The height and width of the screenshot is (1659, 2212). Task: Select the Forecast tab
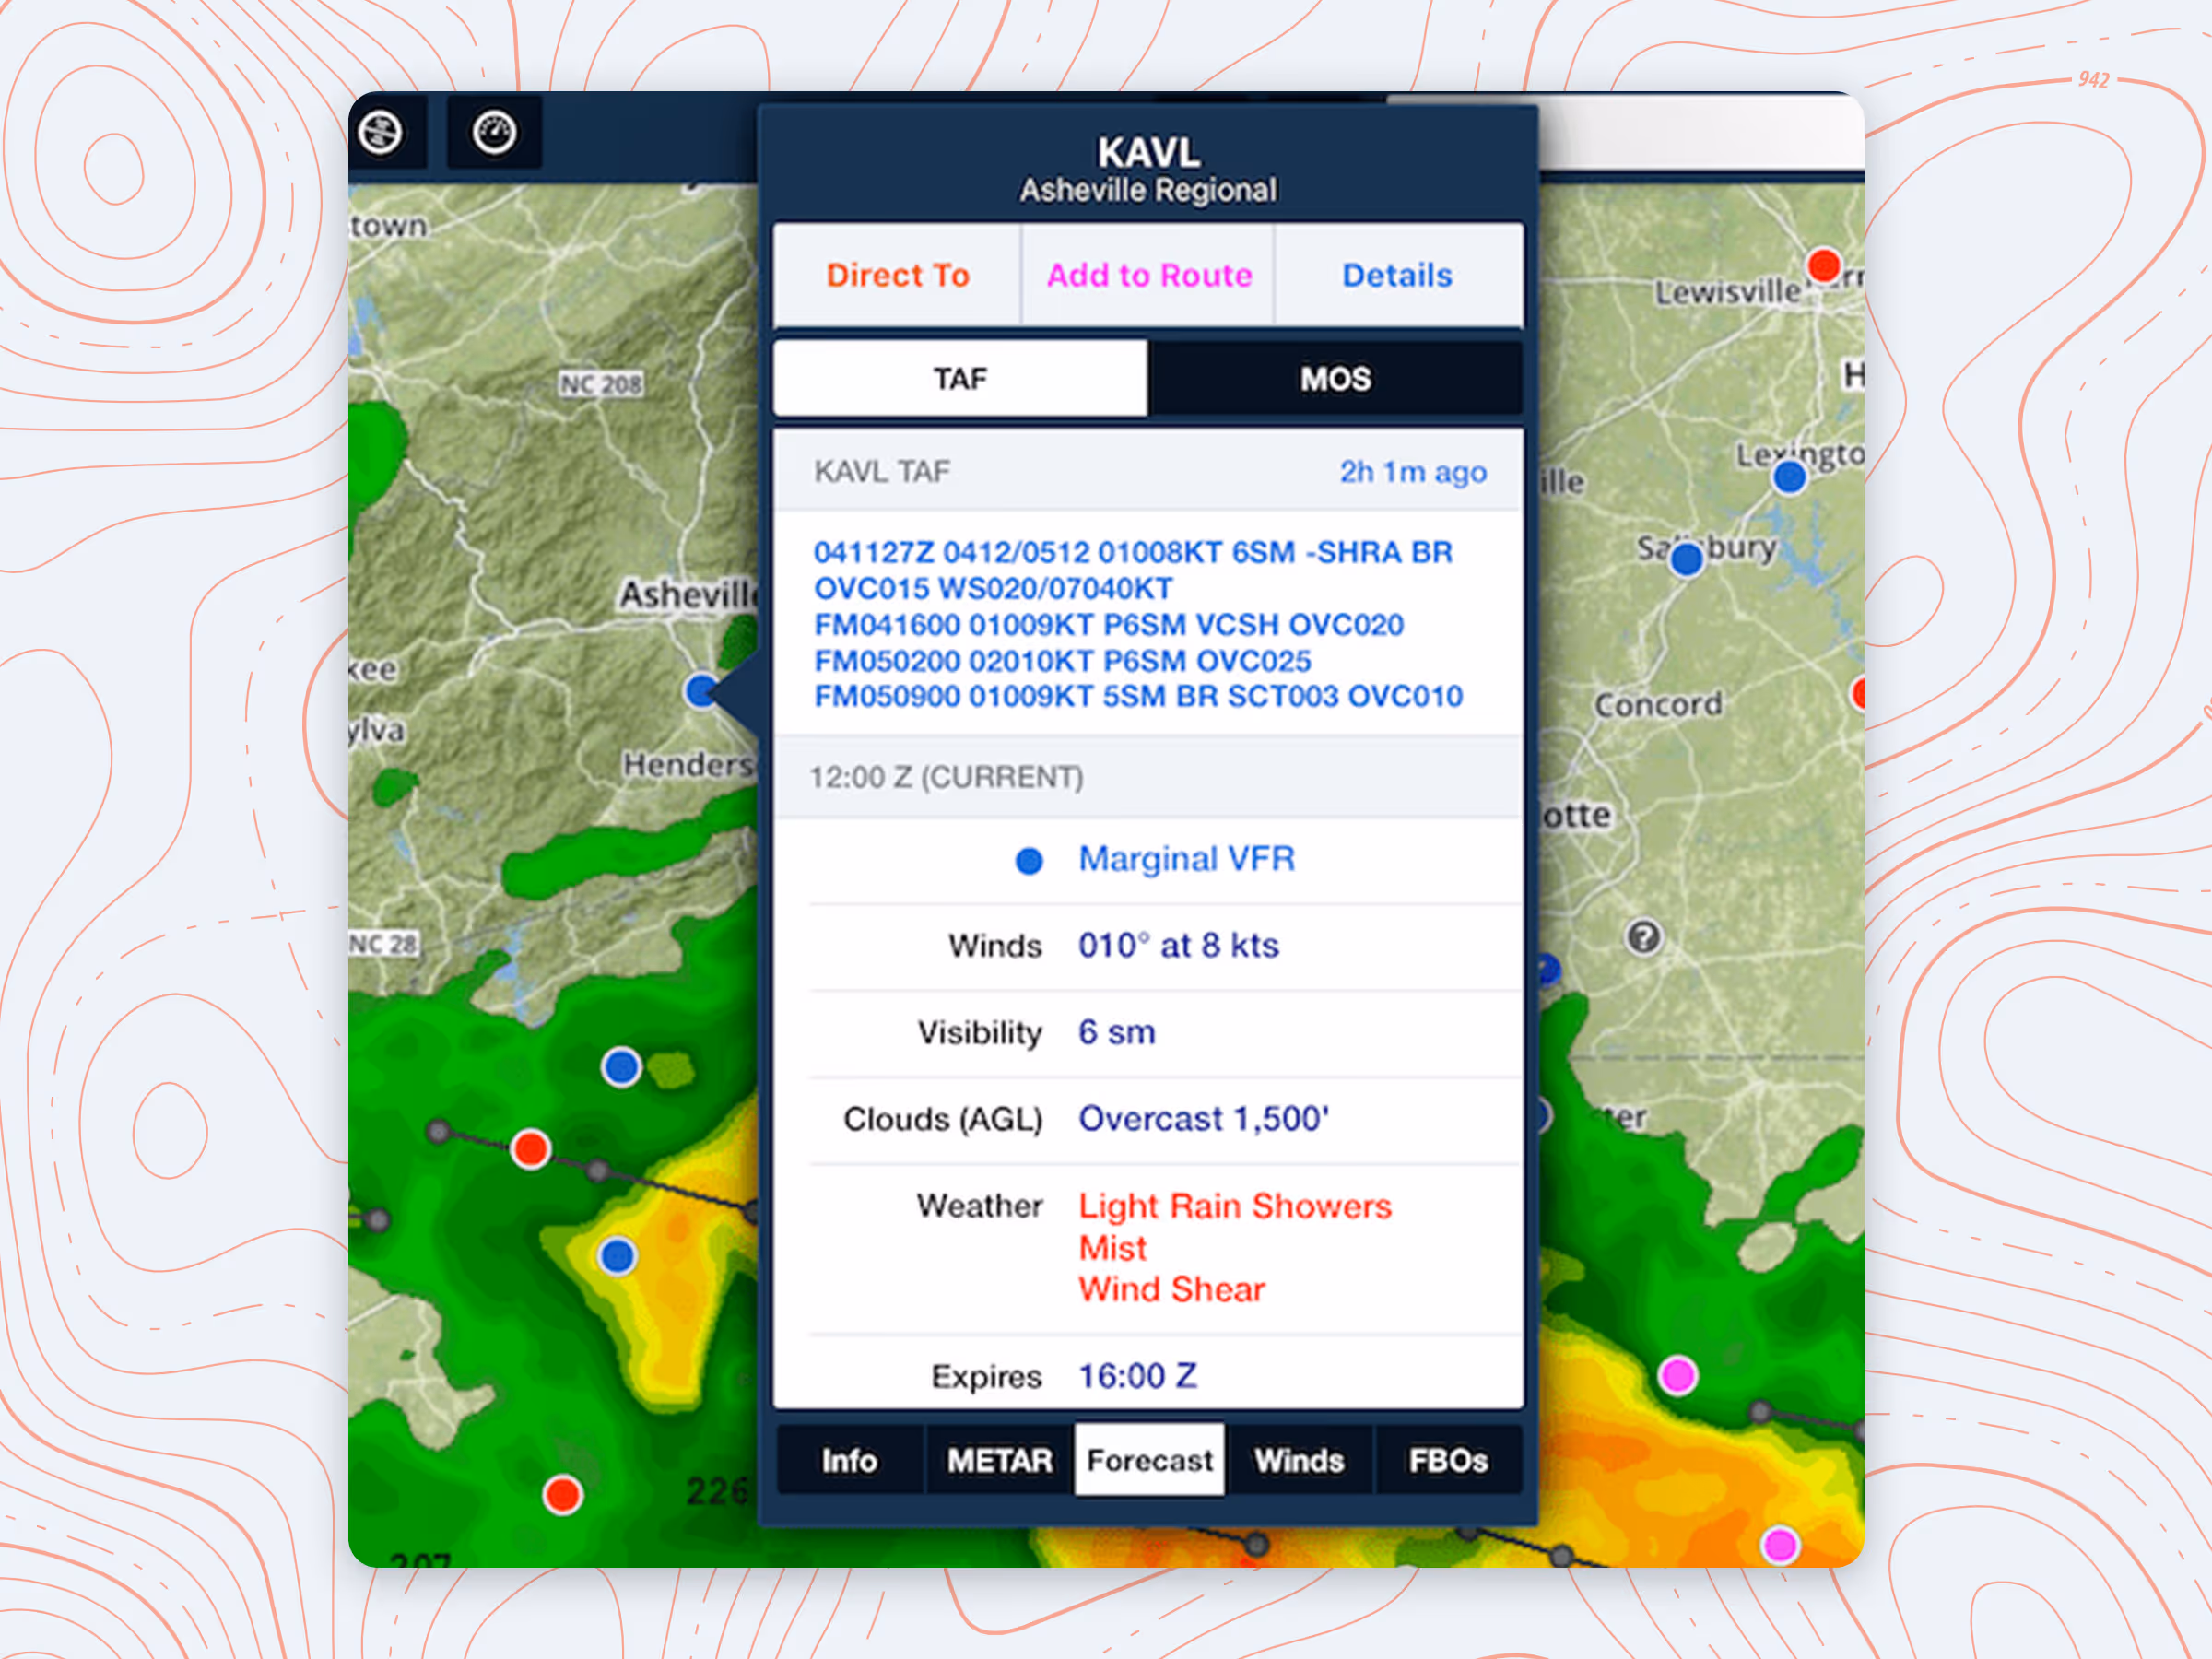1149,1460
